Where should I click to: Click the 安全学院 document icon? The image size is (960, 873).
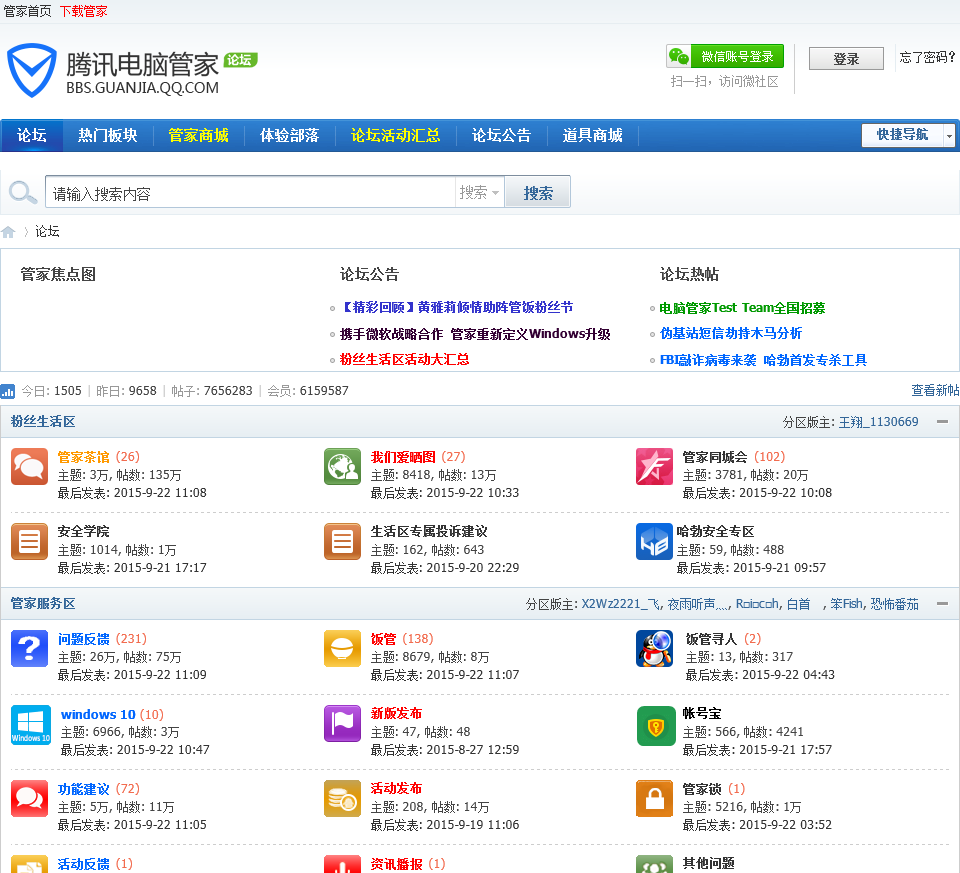pos(29,541)
